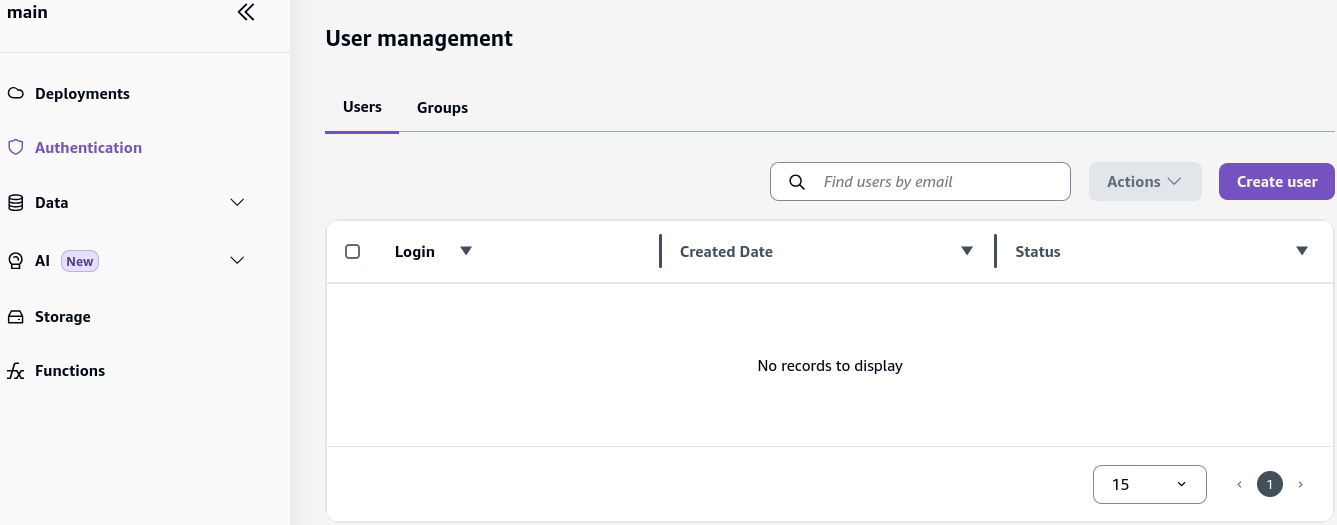The width and height of the screenshot is (1337, 525).
Task: Open the Actions dropdown
Action: (1145, 182)
